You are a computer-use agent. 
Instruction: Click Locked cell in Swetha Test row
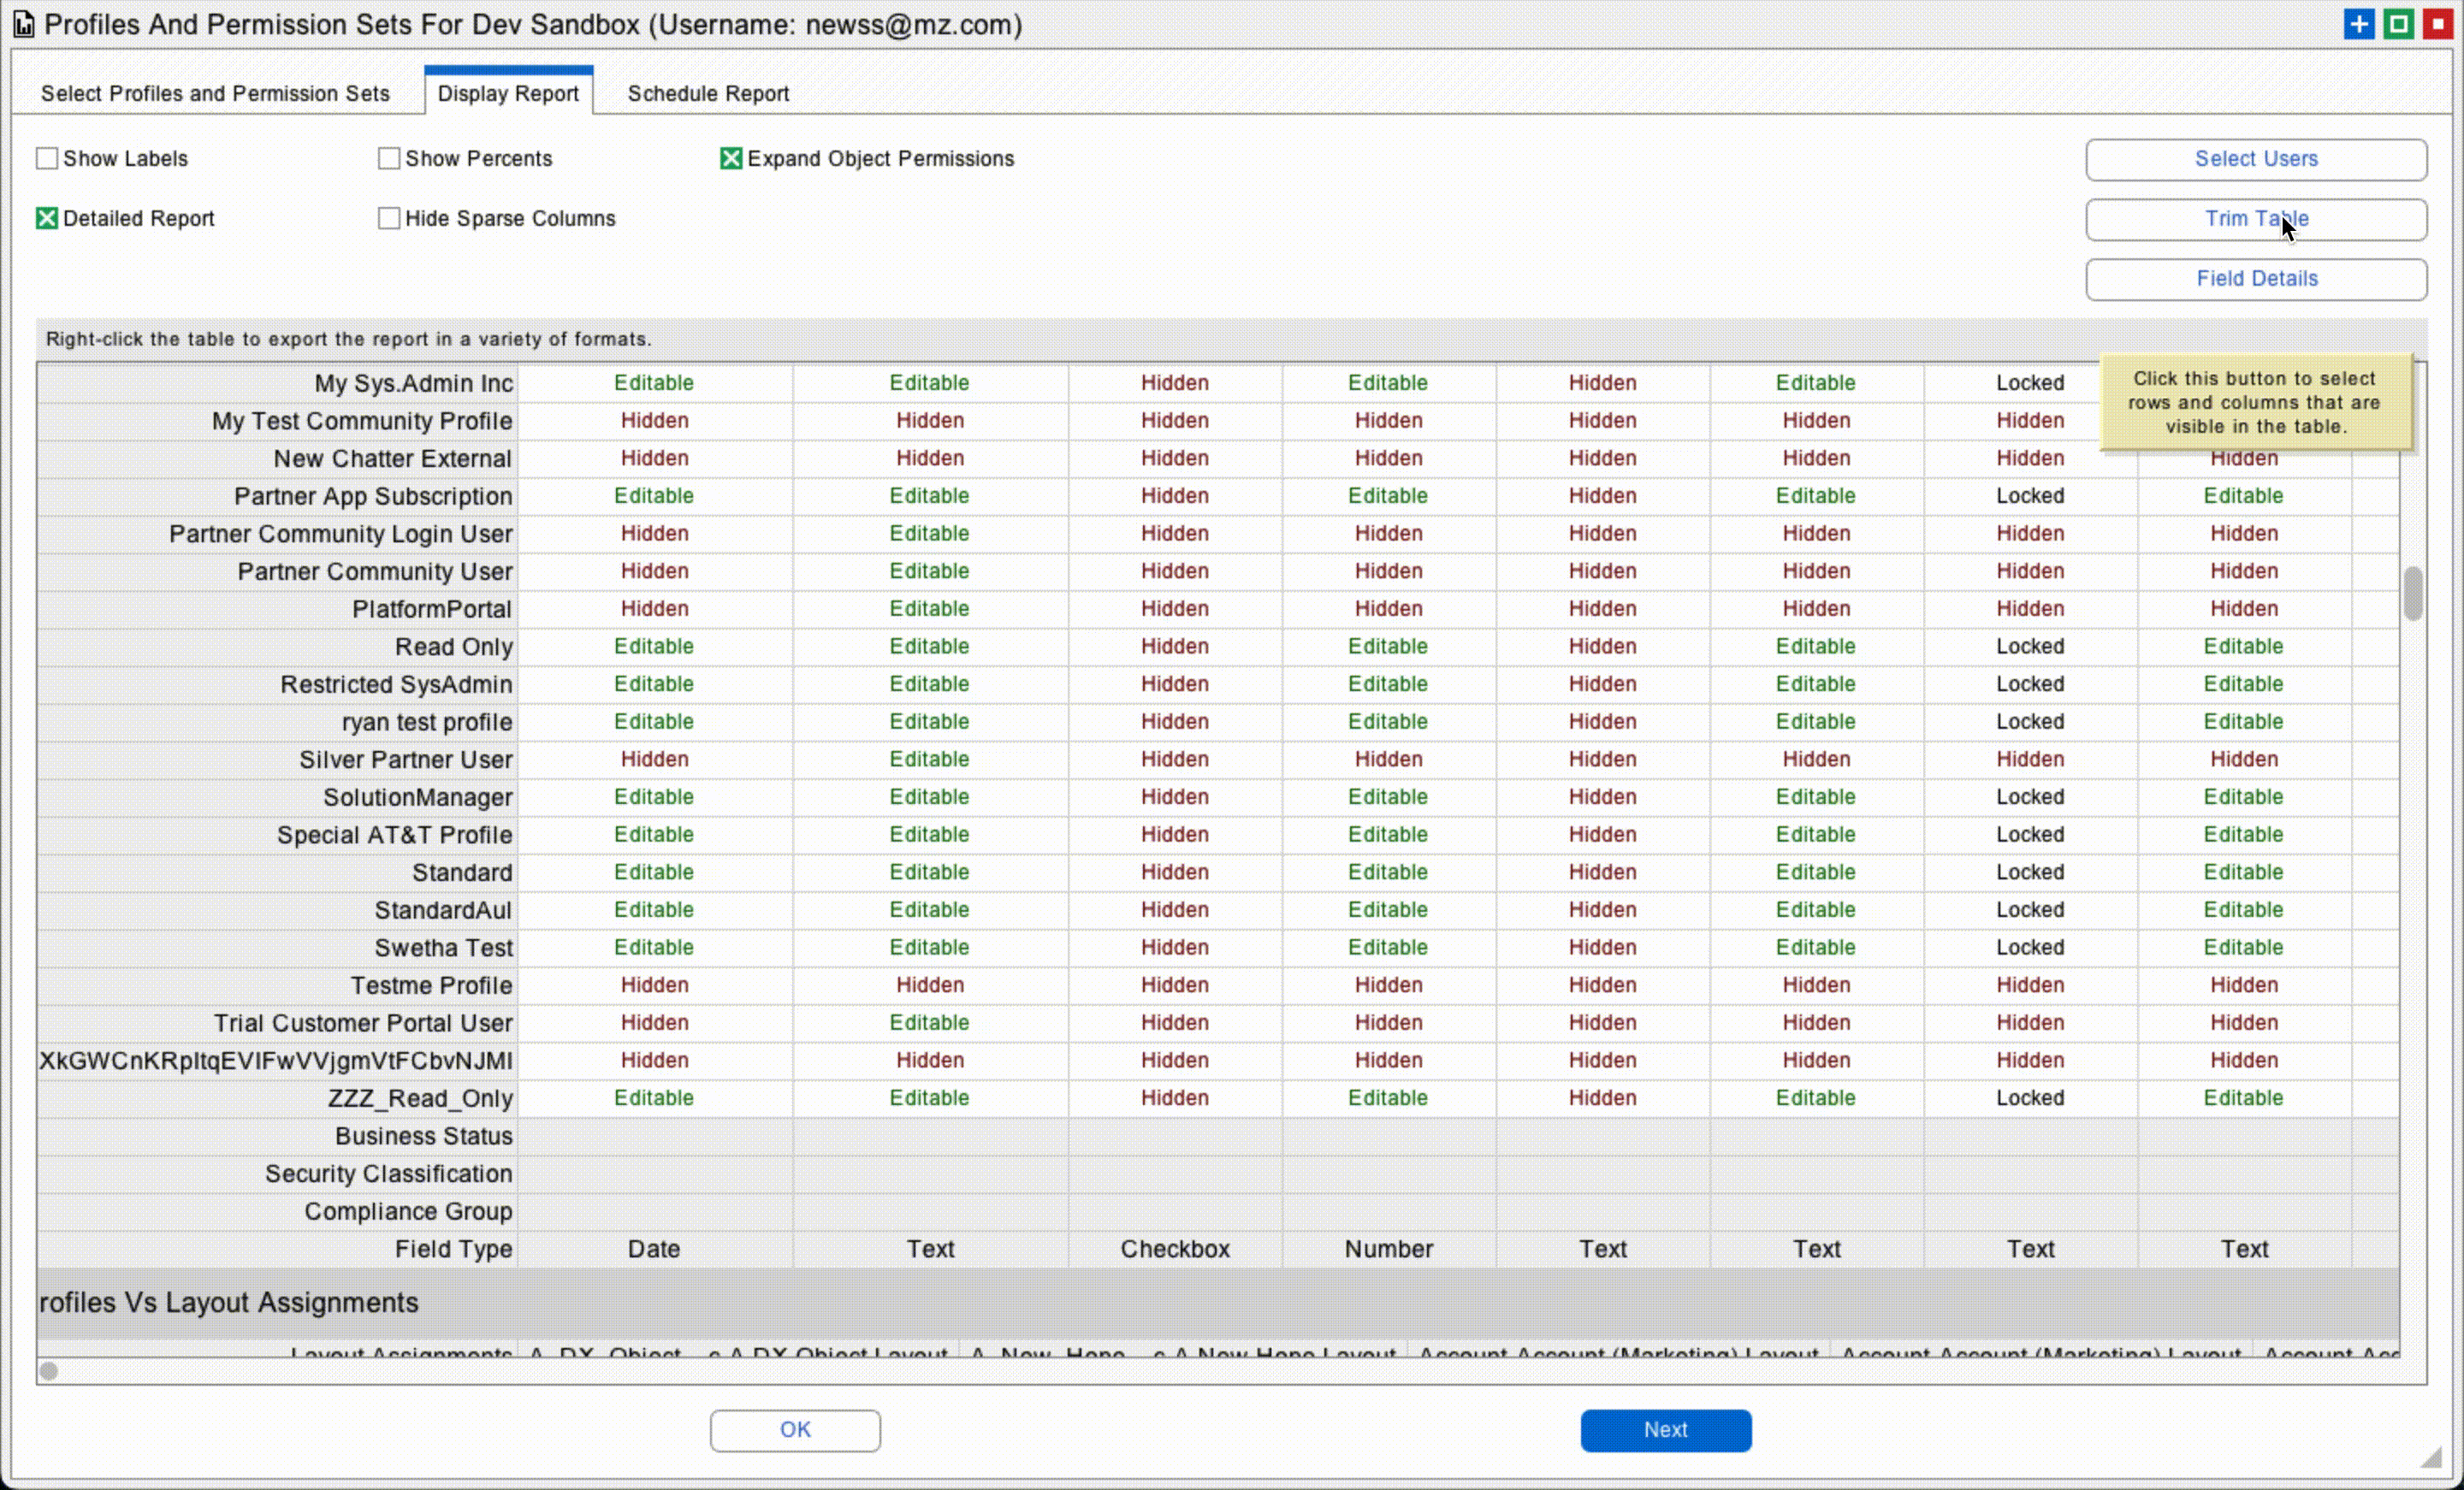(2030, 948)
